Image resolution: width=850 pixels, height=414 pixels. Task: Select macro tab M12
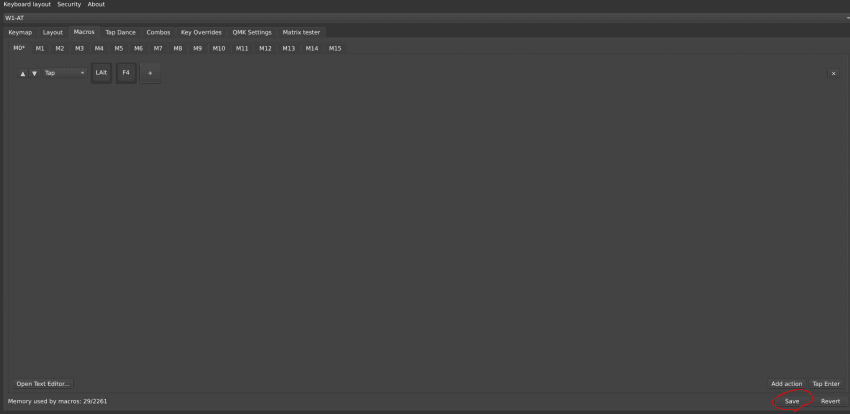tap(265, 49)
